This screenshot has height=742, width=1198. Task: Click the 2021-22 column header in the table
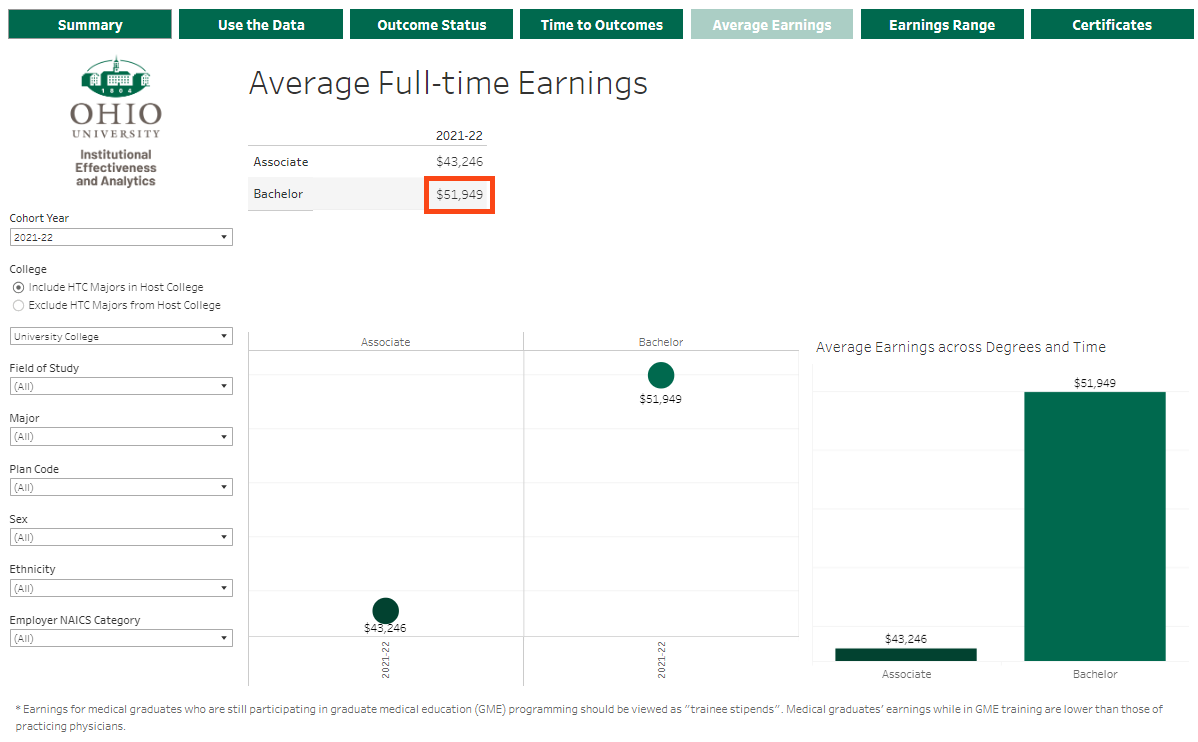pyautogui.click(x=459, y=136)
